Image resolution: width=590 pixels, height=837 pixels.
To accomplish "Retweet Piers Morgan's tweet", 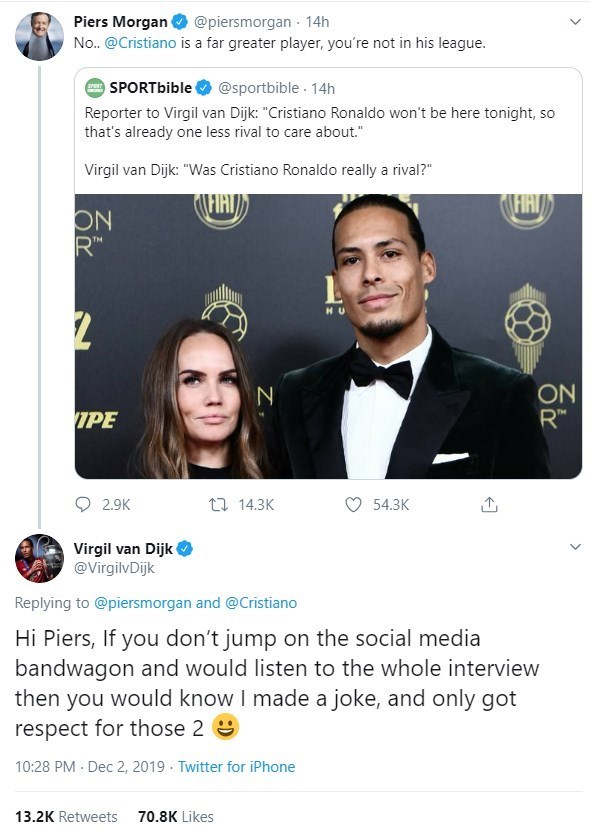I will (218, 504).
